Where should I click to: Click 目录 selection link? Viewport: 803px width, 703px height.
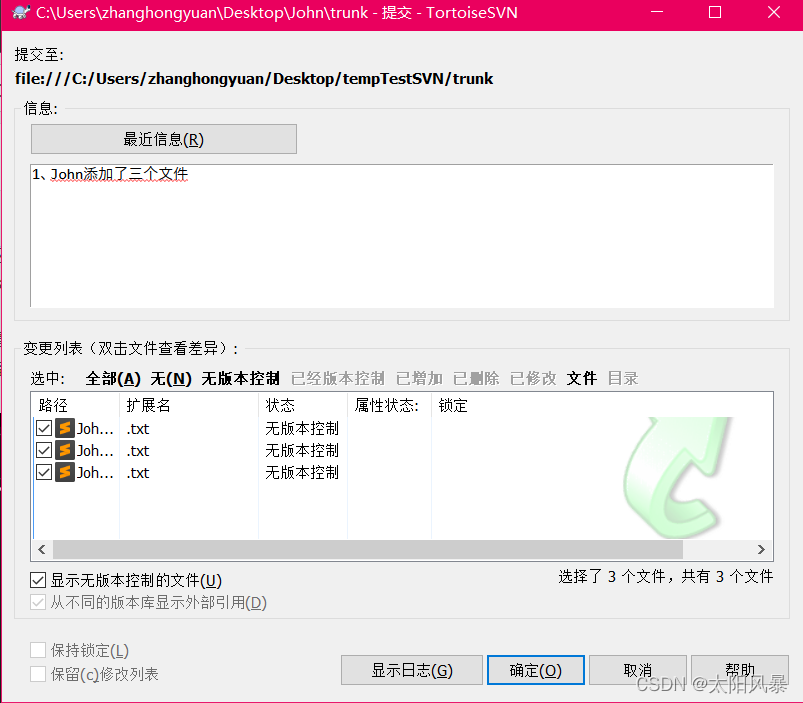click(623, 378)
